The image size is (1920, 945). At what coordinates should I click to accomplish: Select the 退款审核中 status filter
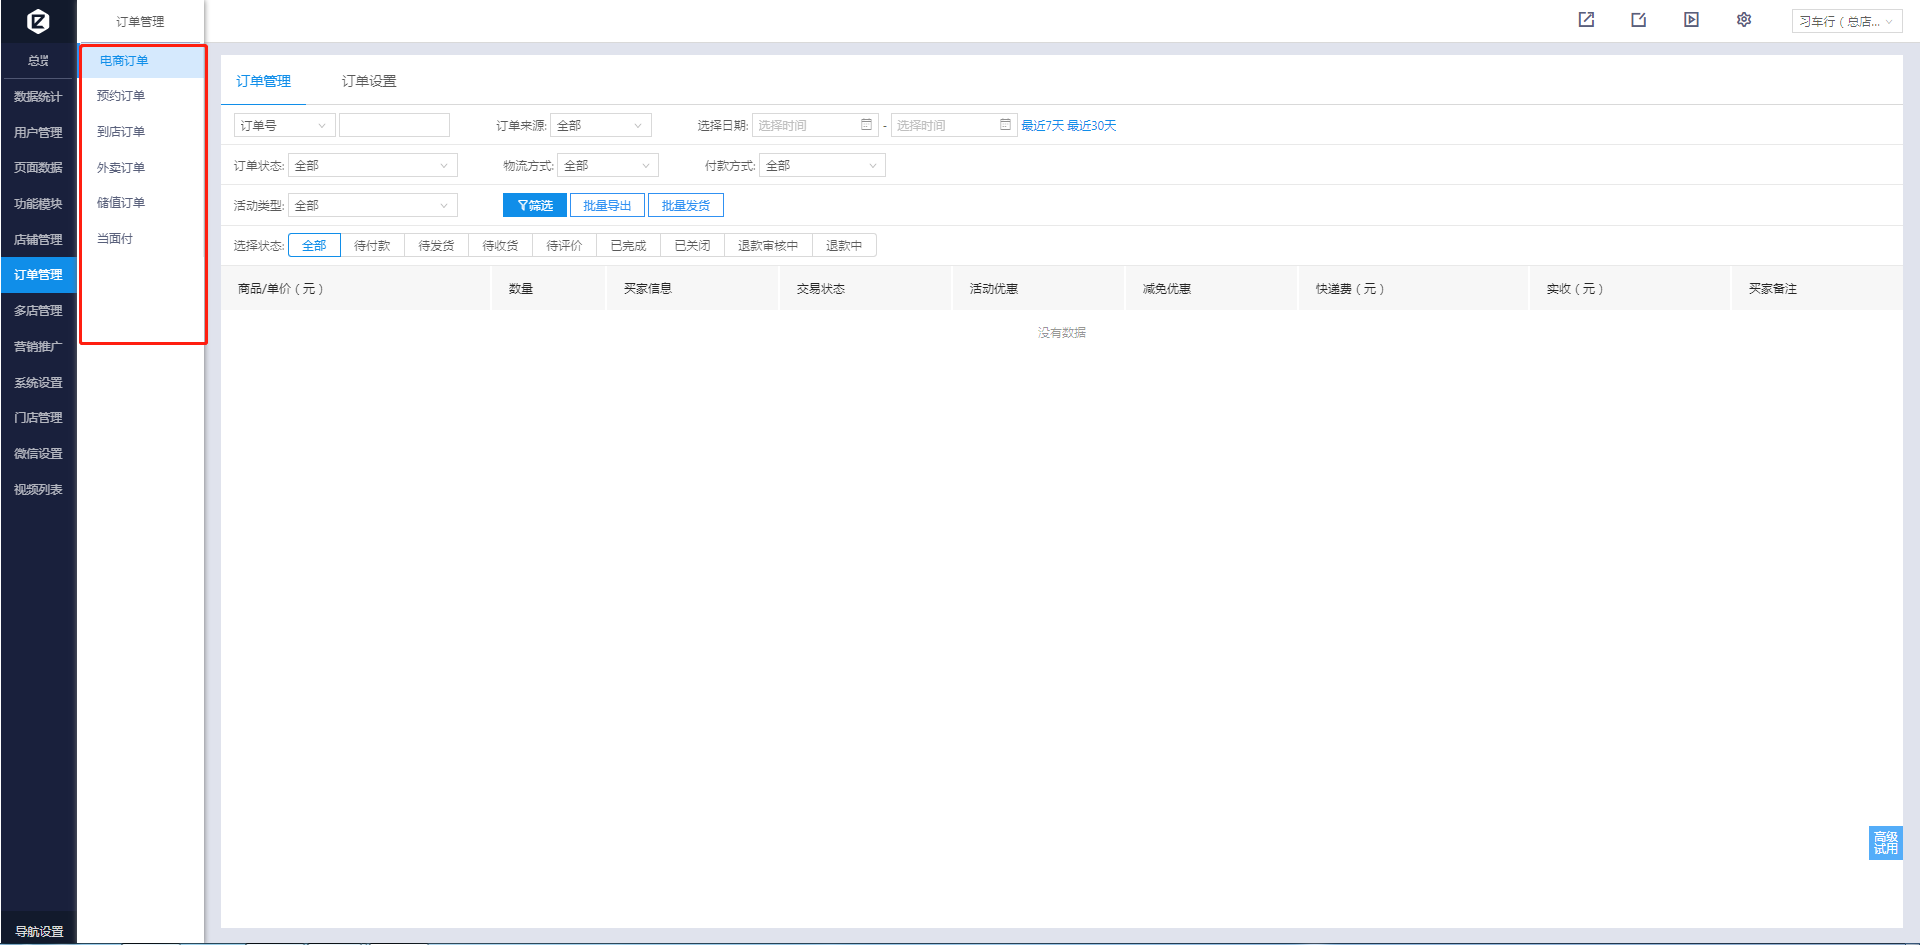[x=768, y=246]
